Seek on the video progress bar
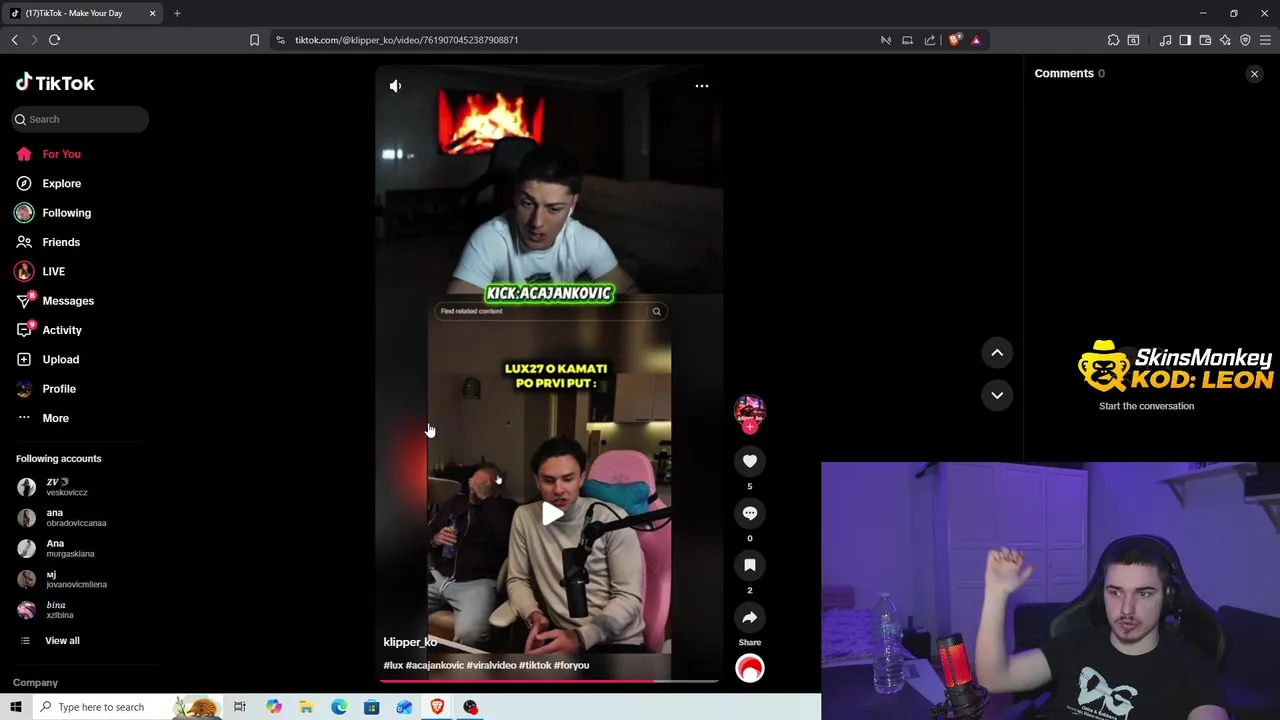Viewport: 1280px width, 720px height. pos(549,681)
